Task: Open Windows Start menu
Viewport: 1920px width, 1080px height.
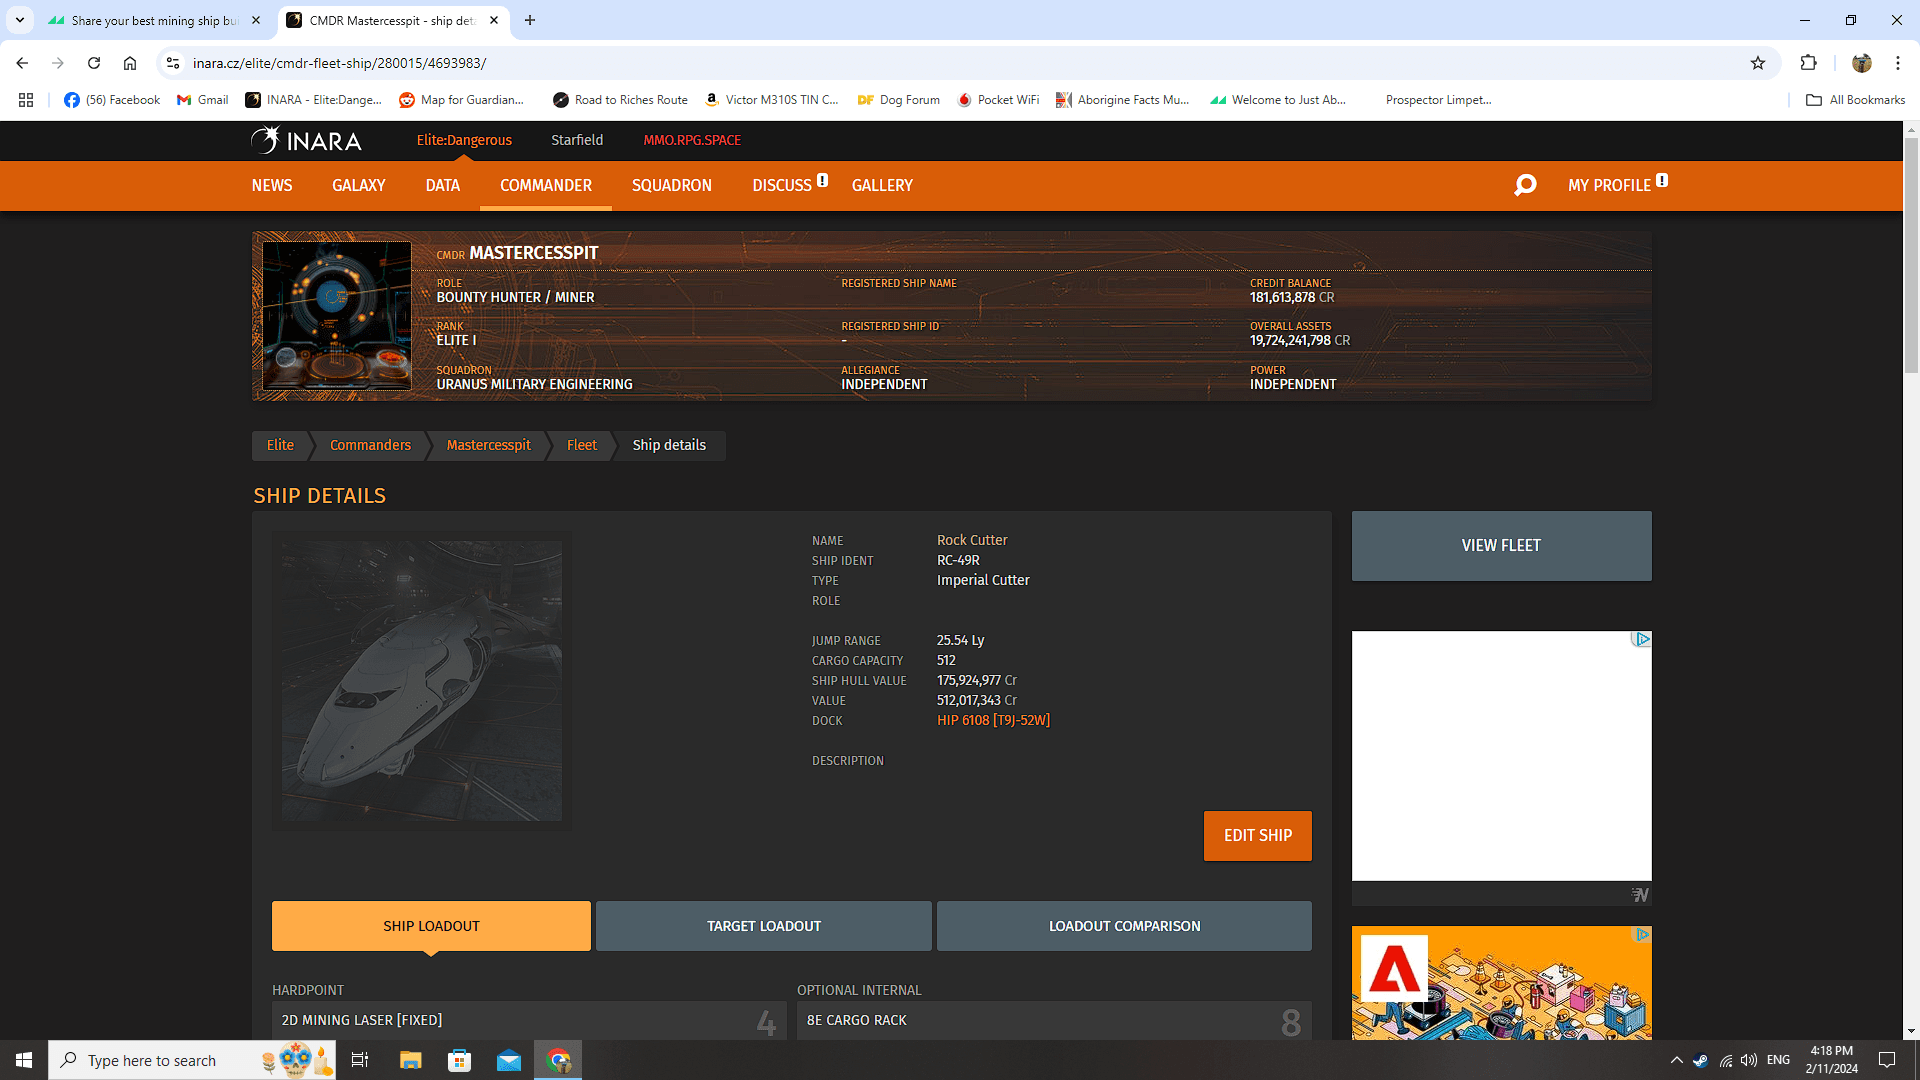Action: coord(24,1060)
